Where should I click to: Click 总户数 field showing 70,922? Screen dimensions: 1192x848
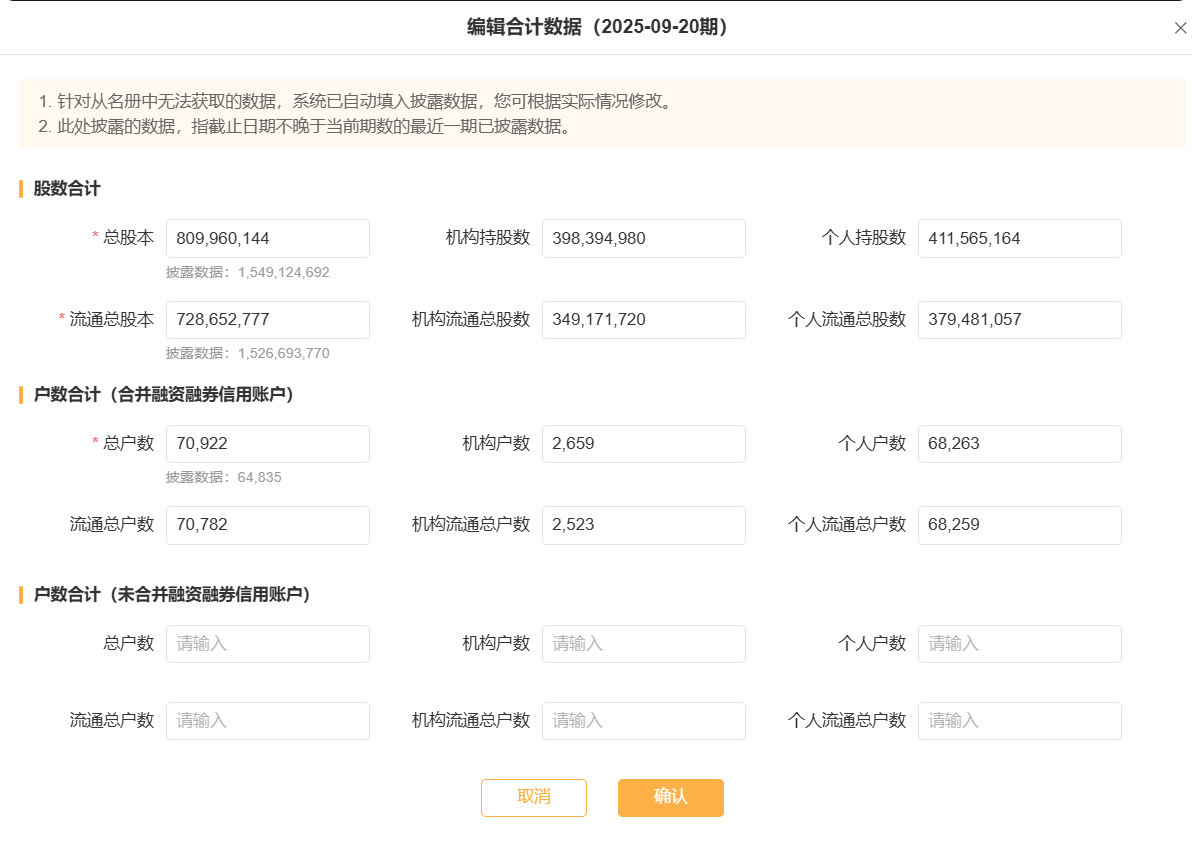268,444
